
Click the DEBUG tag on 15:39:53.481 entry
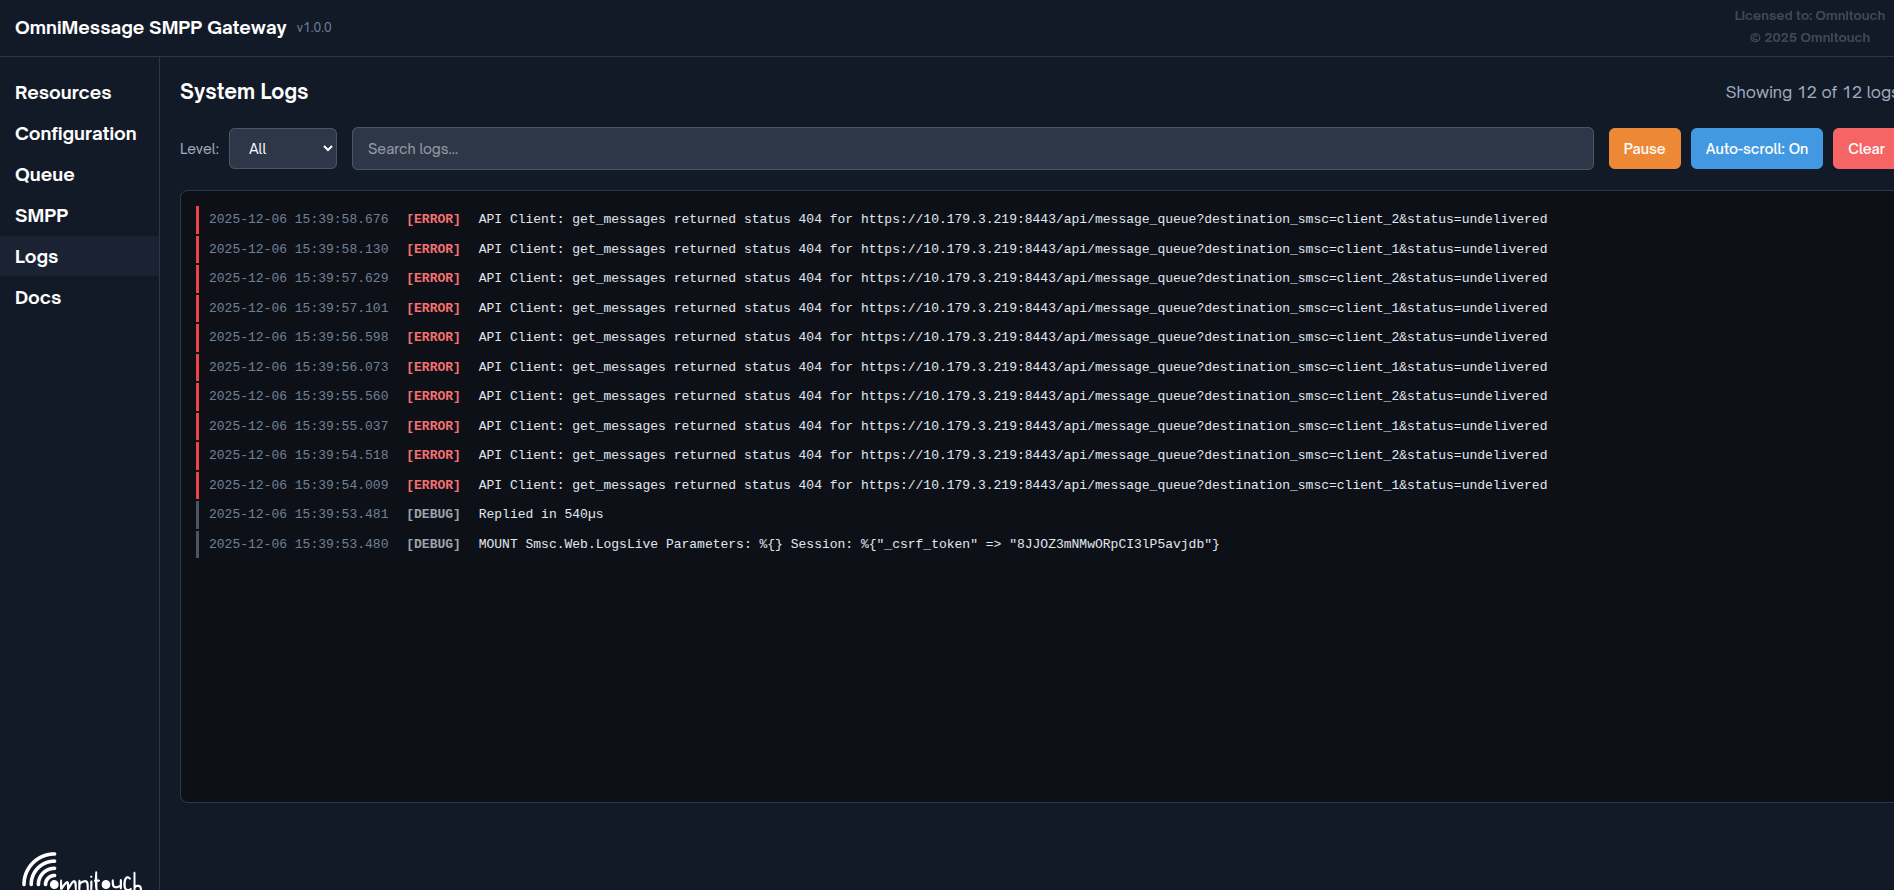pos(433,514)
